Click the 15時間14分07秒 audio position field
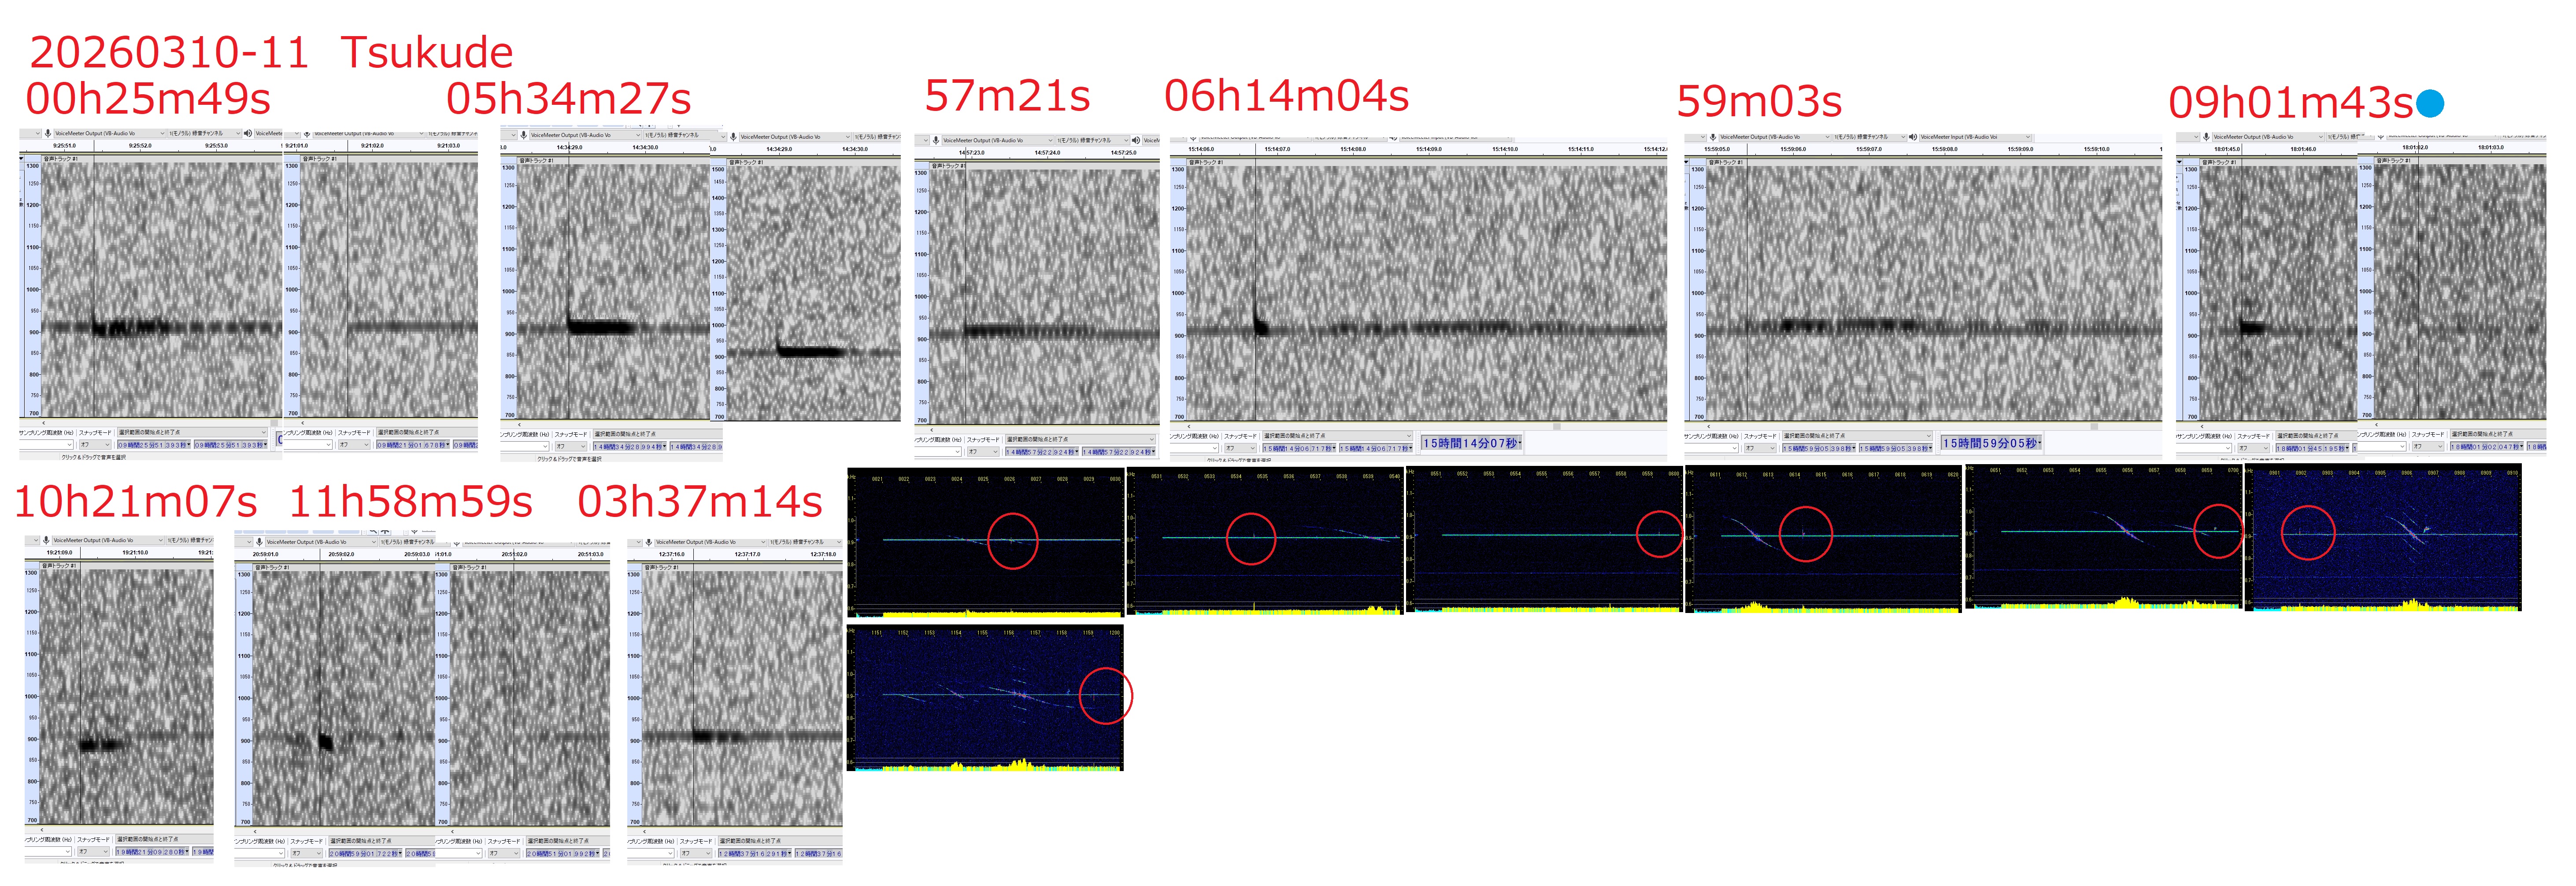This screenshot has height=886, width=2576. pos(1470,443)
